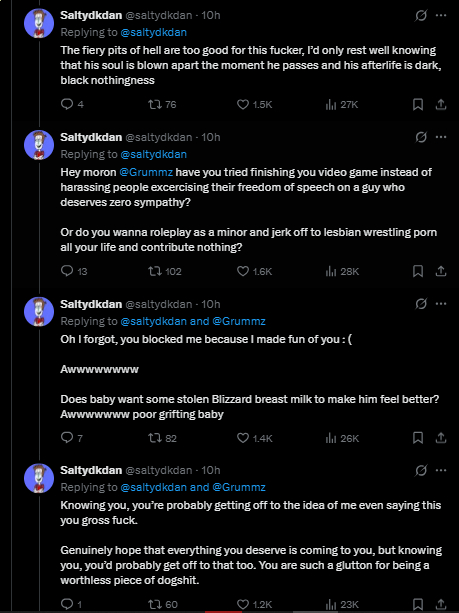Viewport: 459px width, 613px height.
Task: Retweet the post with 102 reposts
Action: click(x=155, y=271)
